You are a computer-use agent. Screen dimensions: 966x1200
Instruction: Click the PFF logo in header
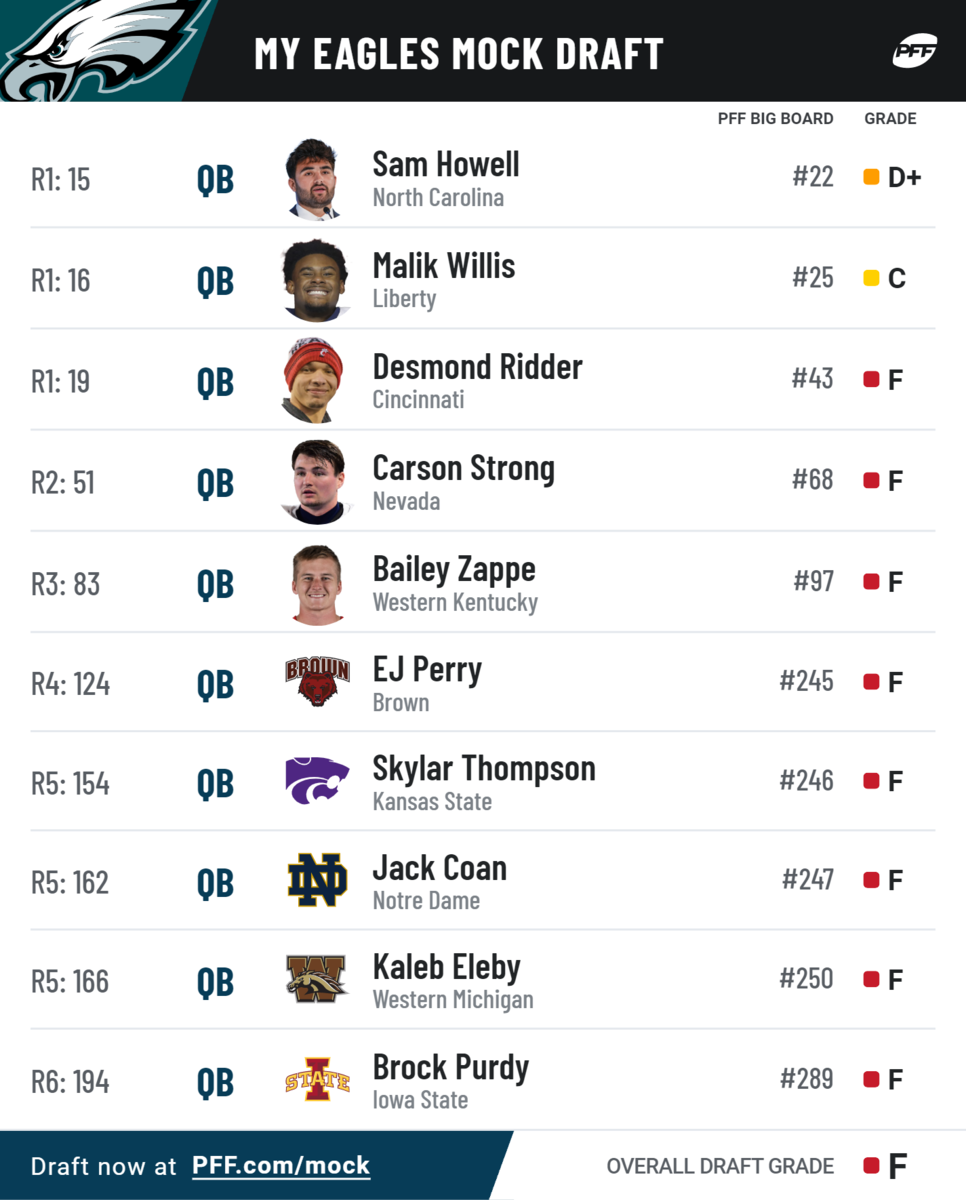[914, 50]
